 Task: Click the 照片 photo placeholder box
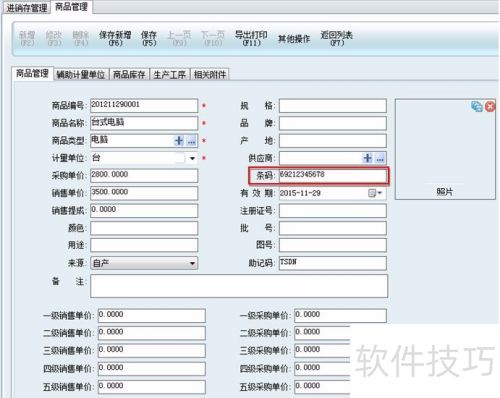[x=445, y=149]
